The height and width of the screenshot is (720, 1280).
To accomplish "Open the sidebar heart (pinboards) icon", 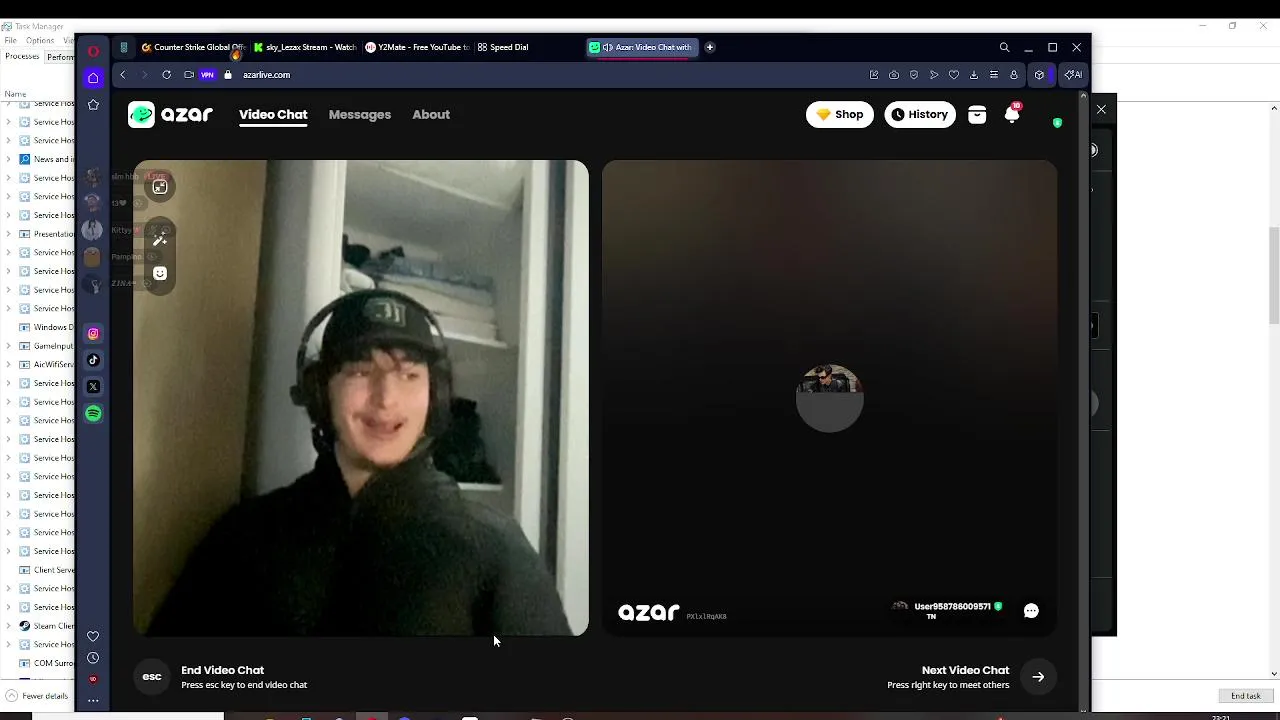I will tap(93, 636).
